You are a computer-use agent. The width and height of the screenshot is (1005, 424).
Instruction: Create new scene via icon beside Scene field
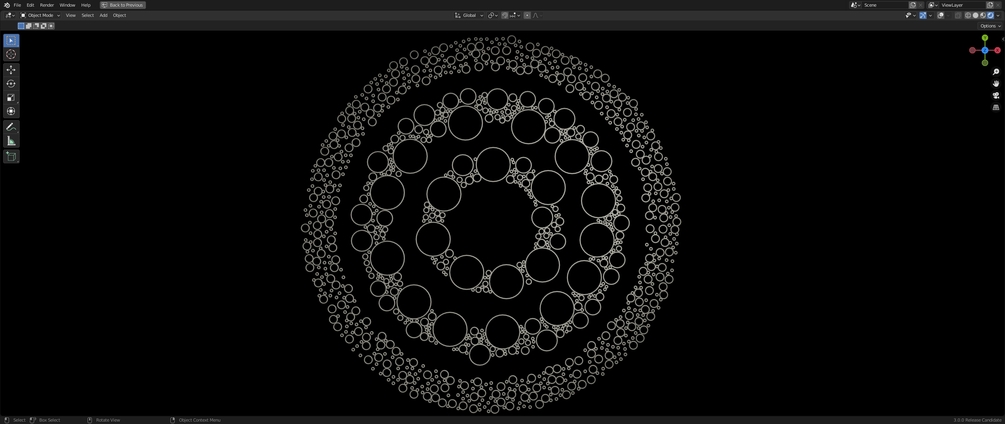tap(913, 5)
